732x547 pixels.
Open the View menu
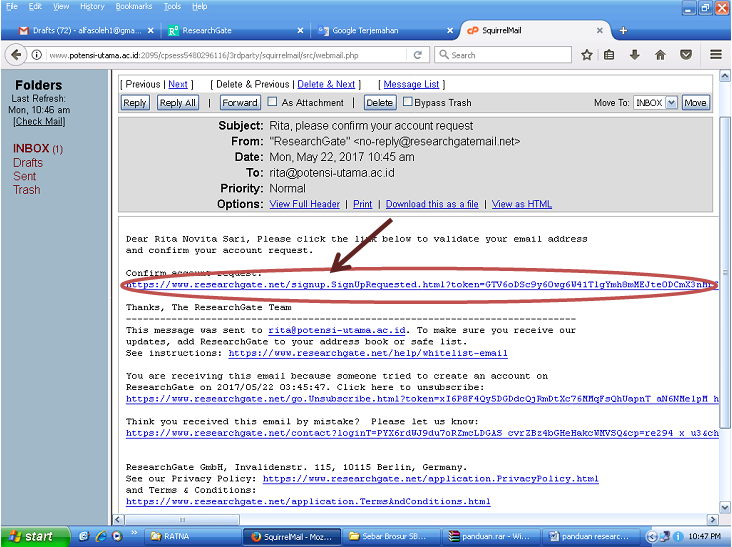[x=61, y=7]
